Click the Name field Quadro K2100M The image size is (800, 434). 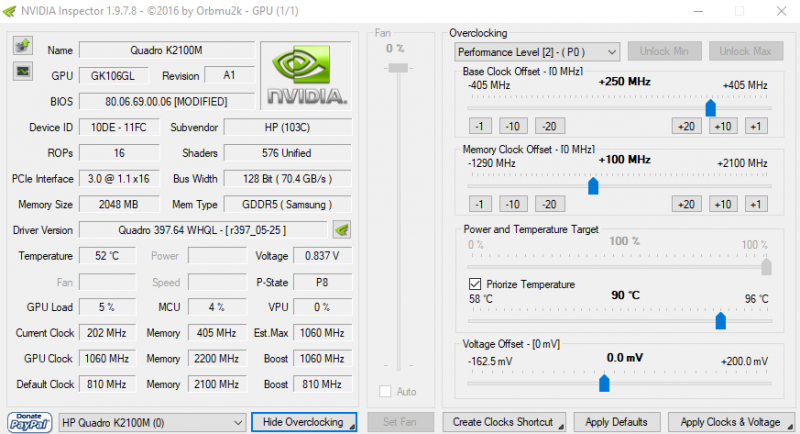coord(167,50)
